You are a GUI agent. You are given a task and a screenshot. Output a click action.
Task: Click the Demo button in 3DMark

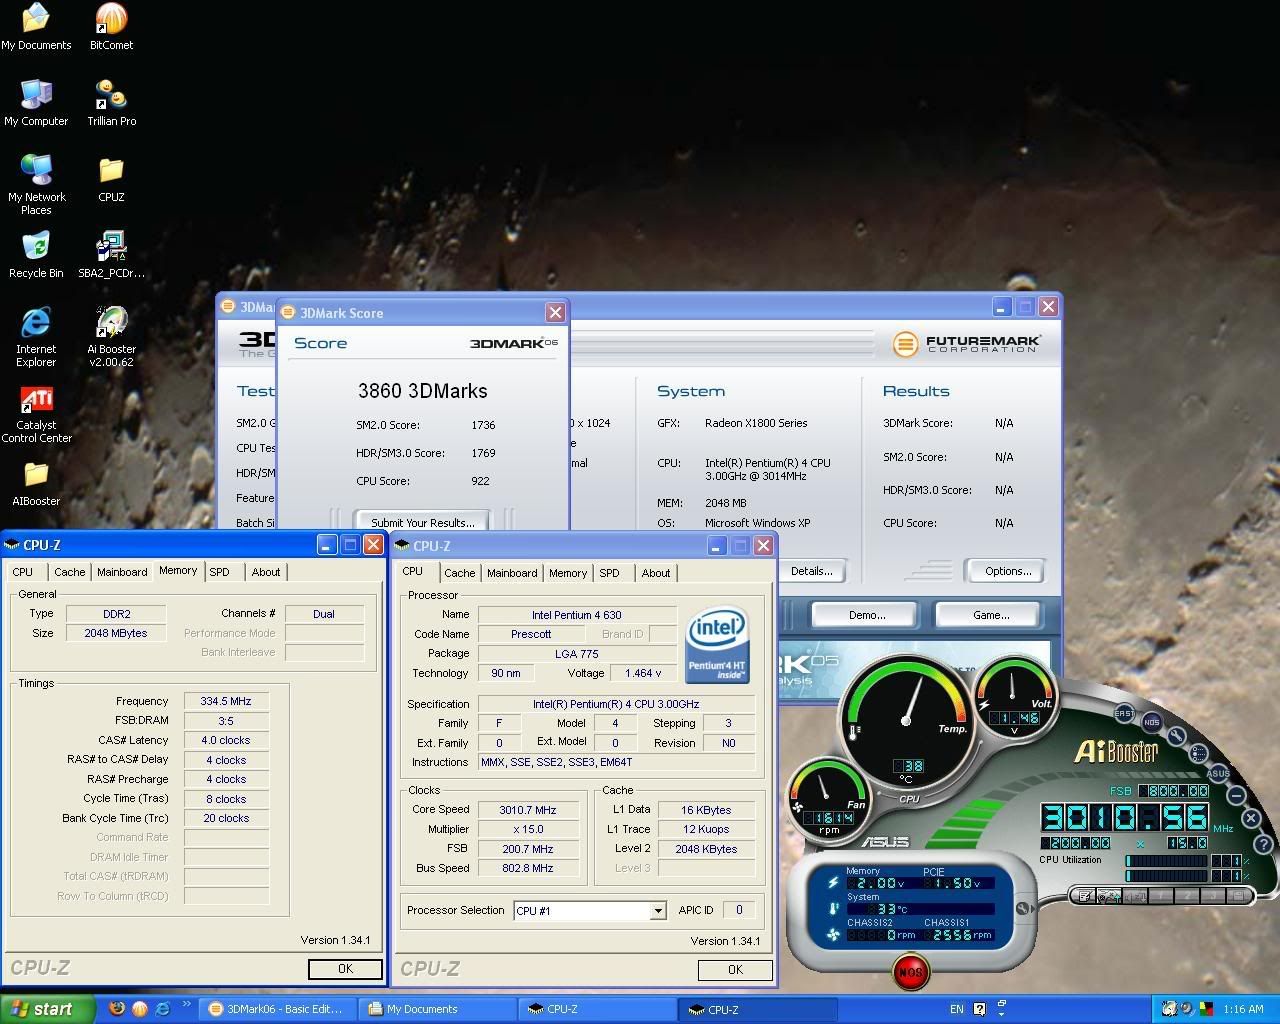pyautogui.click(x=866, y=615)
